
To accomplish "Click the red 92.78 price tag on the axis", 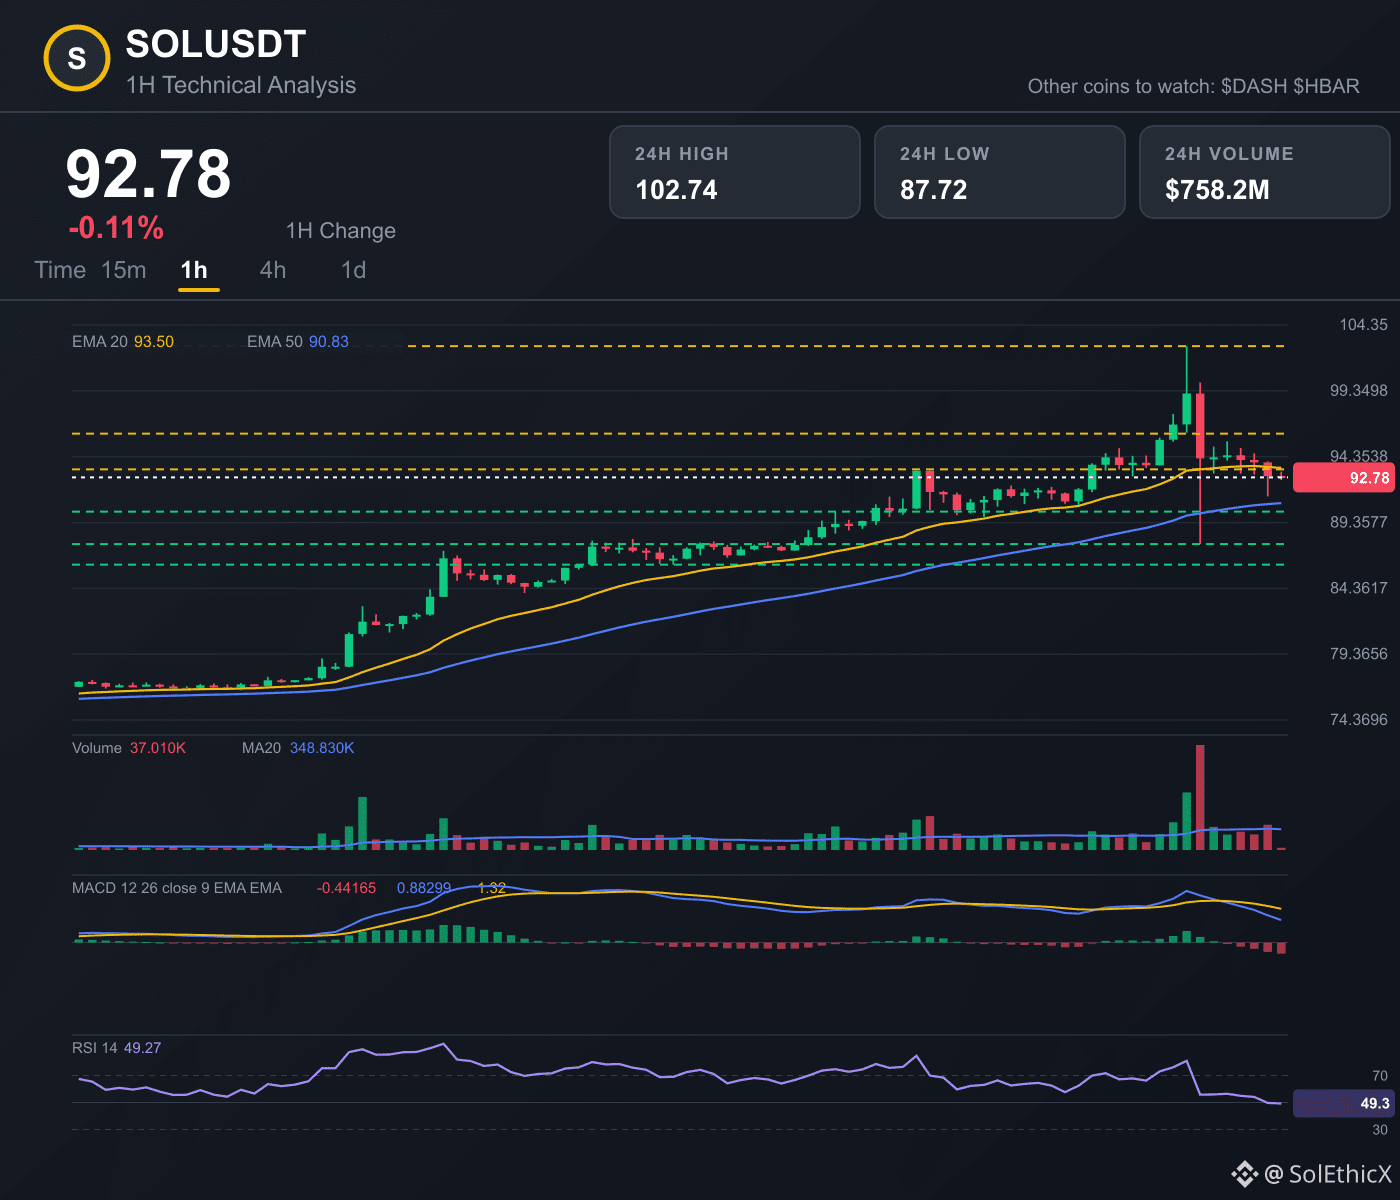I will pos(1343,478).
